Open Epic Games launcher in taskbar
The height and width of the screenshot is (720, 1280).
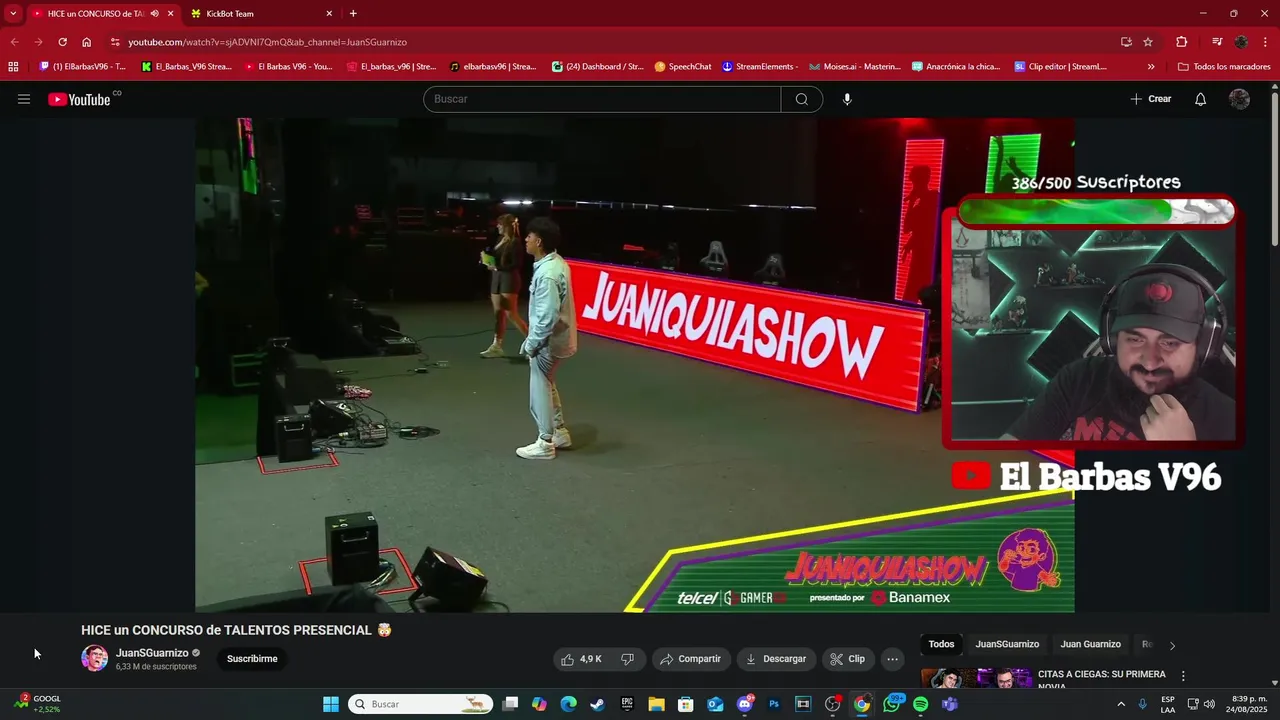pyautogui.click(x=627, y=704)
